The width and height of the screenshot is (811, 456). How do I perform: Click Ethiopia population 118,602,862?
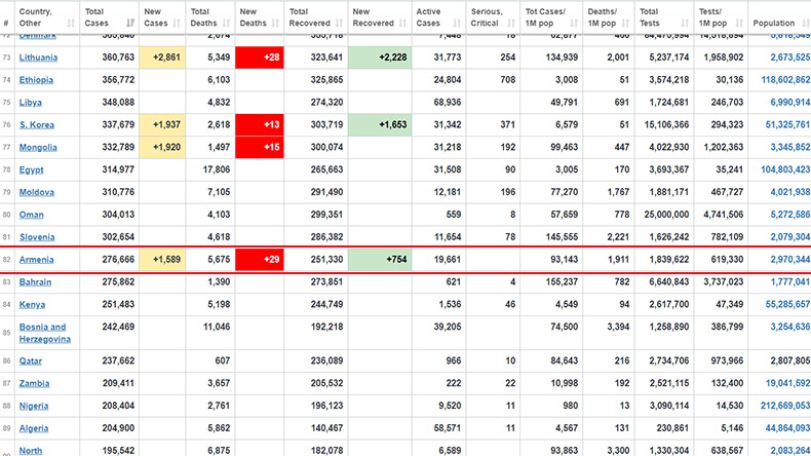pyautogui.click(x=786, y=80)
